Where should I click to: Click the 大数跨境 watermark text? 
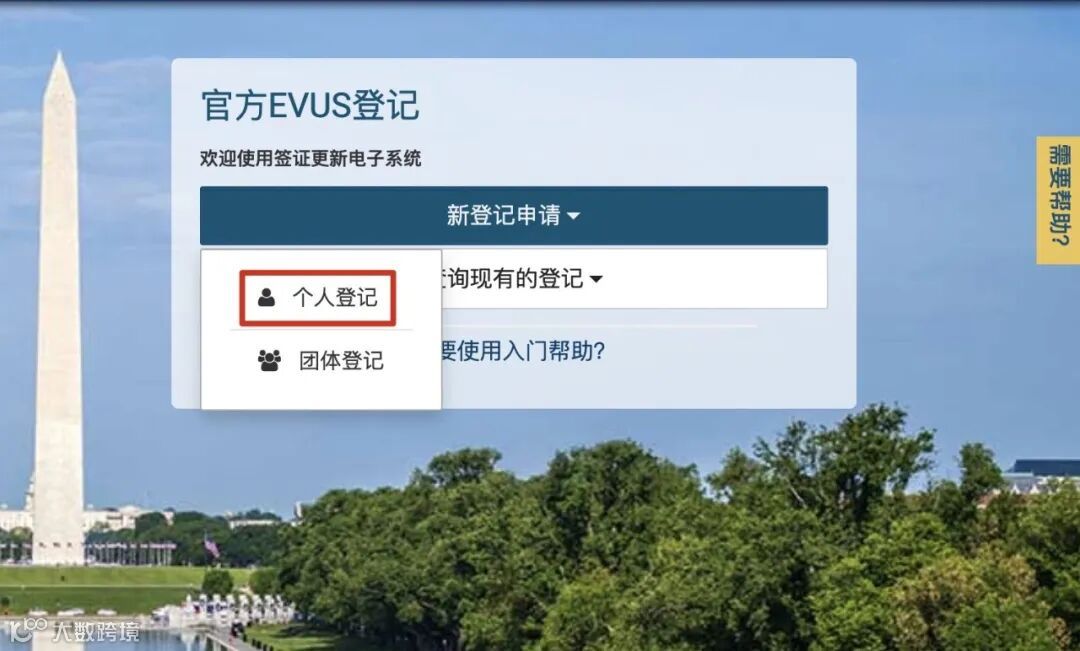point(96,631)
